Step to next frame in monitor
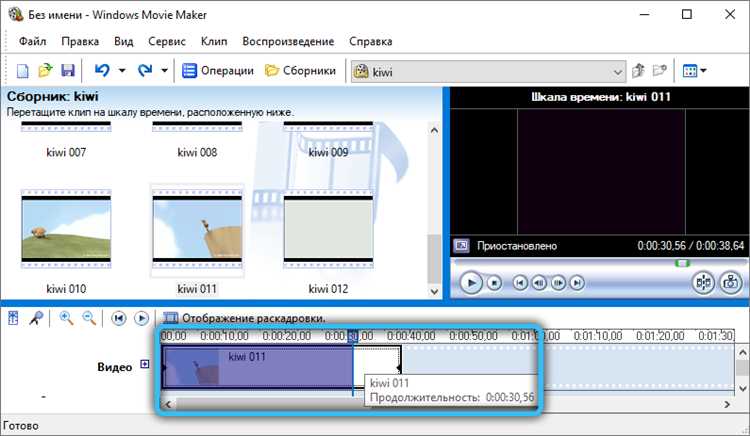 [x=558, y=283]
